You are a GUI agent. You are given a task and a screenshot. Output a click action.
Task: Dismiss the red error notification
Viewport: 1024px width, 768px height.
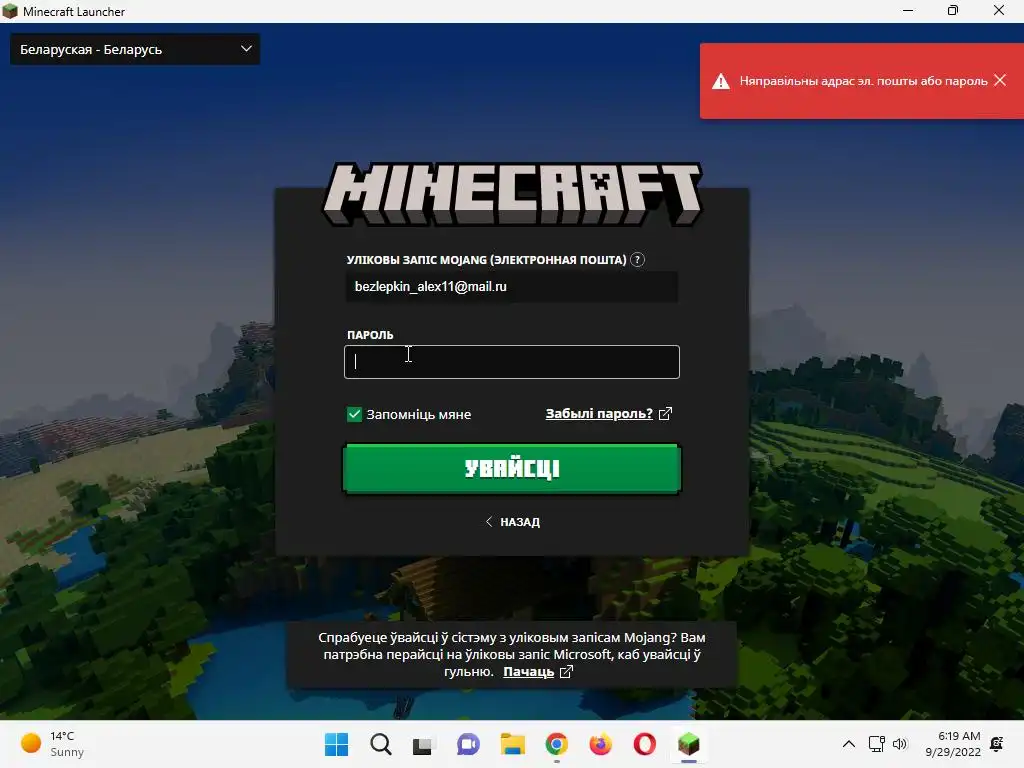coord(1000,80)
